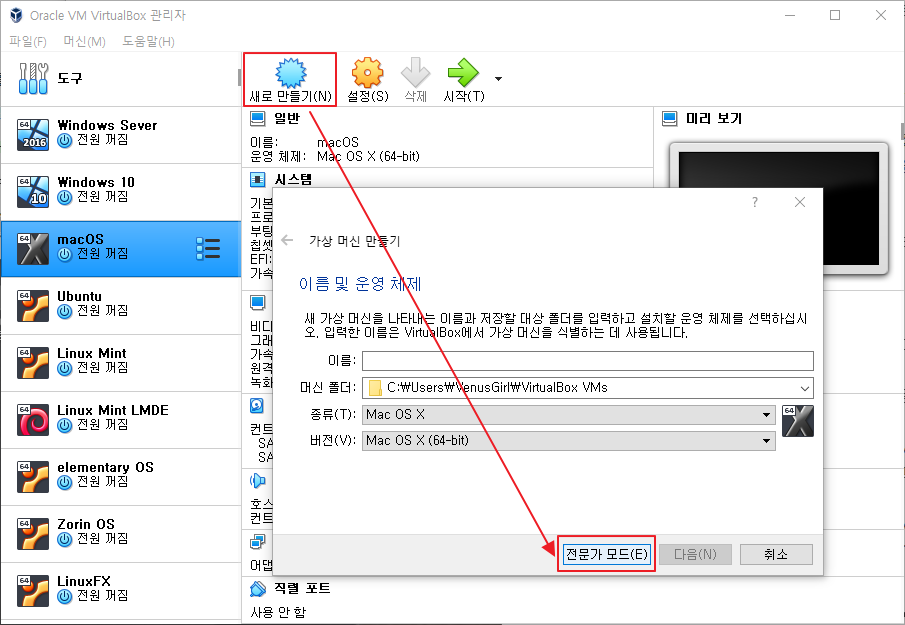The width and height of the screenshot is (905, 625).
Task: Click the 'LinuxFX' VM name
Action: coord(84,581)
